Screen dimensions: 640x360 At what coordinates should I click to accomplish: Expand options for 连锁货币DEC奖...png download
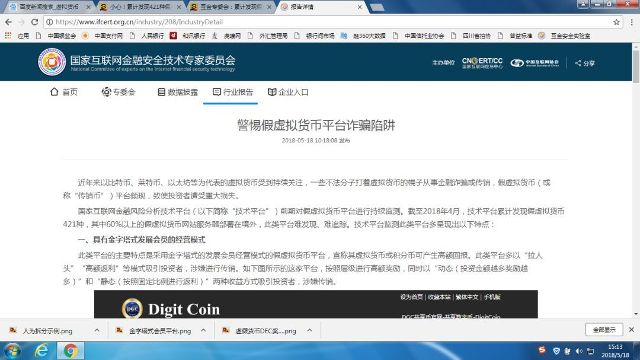point(310,331)
